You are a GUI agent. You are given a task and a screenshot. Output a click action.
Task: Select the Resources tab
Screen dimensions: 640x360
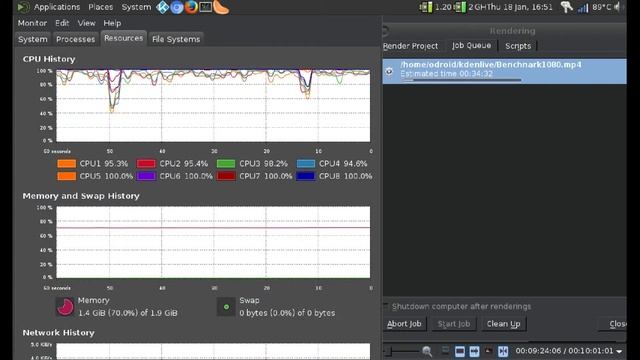(124, 38)
